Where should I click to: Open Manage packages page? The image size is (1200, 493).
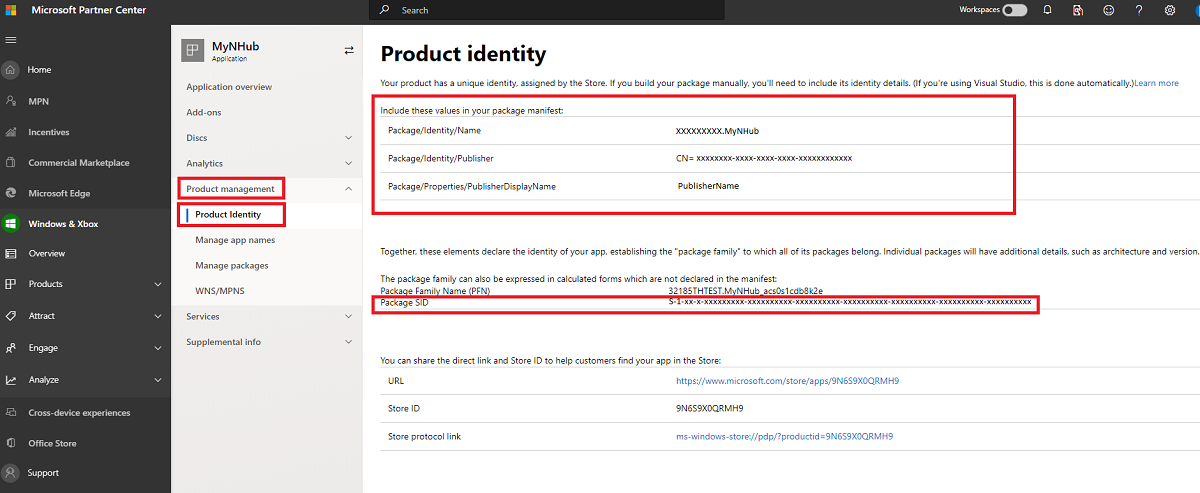(232, 265)
